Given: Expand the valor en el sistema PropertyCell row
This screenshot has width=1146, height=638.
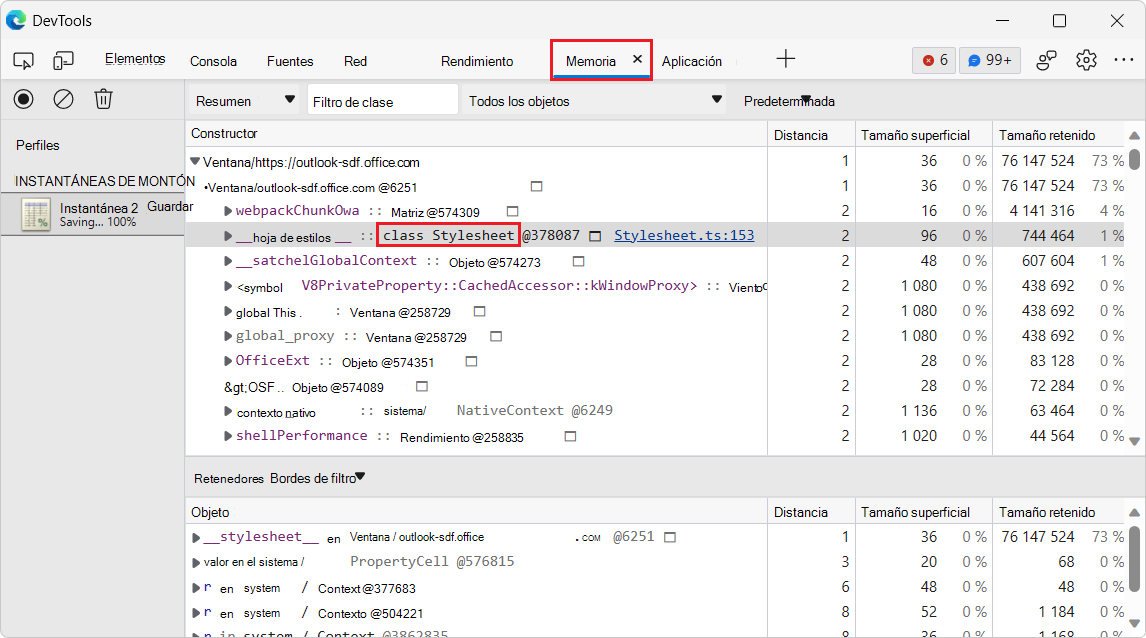Looking at the screenshot, I should [196, 563].
